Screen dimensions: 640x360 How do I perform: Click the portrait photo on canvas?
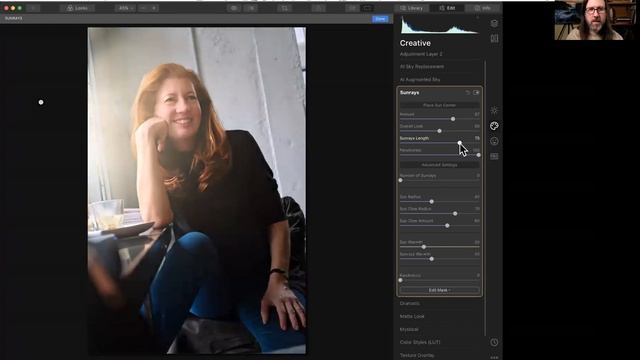tap(197, 191)
